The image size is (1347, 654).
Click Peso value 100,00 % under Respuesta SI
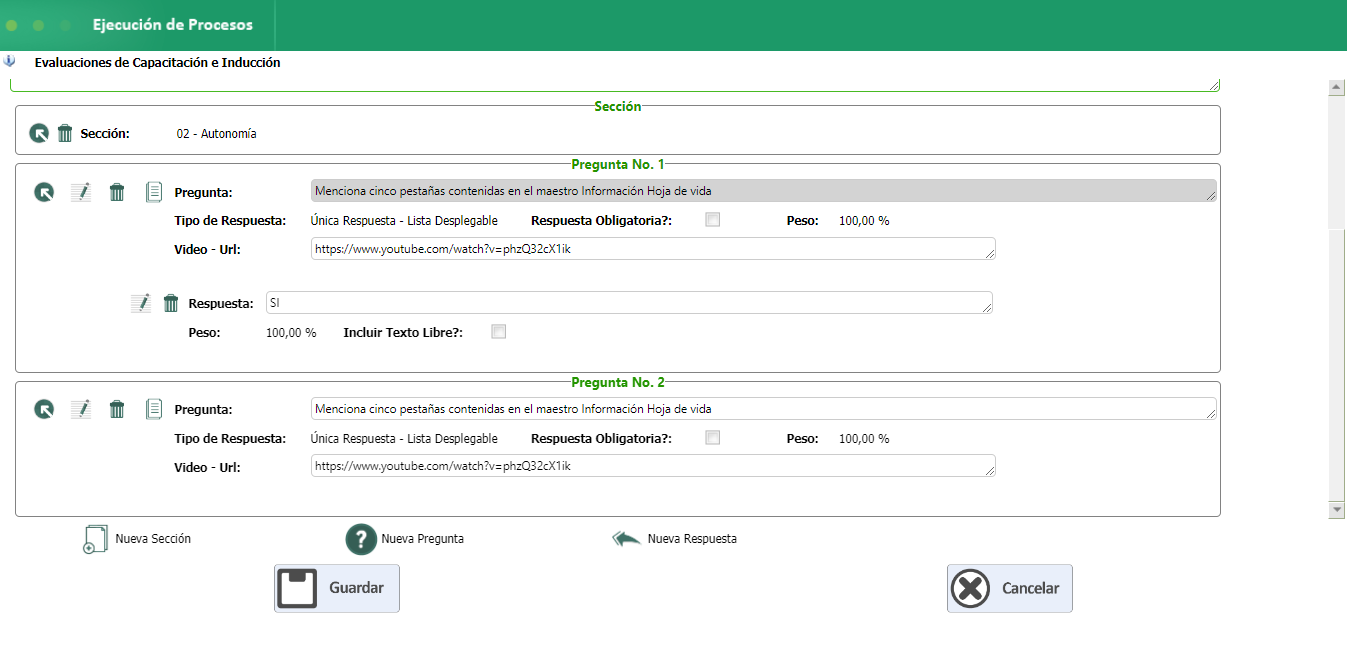pyautogui.click(x=291, y=333)
